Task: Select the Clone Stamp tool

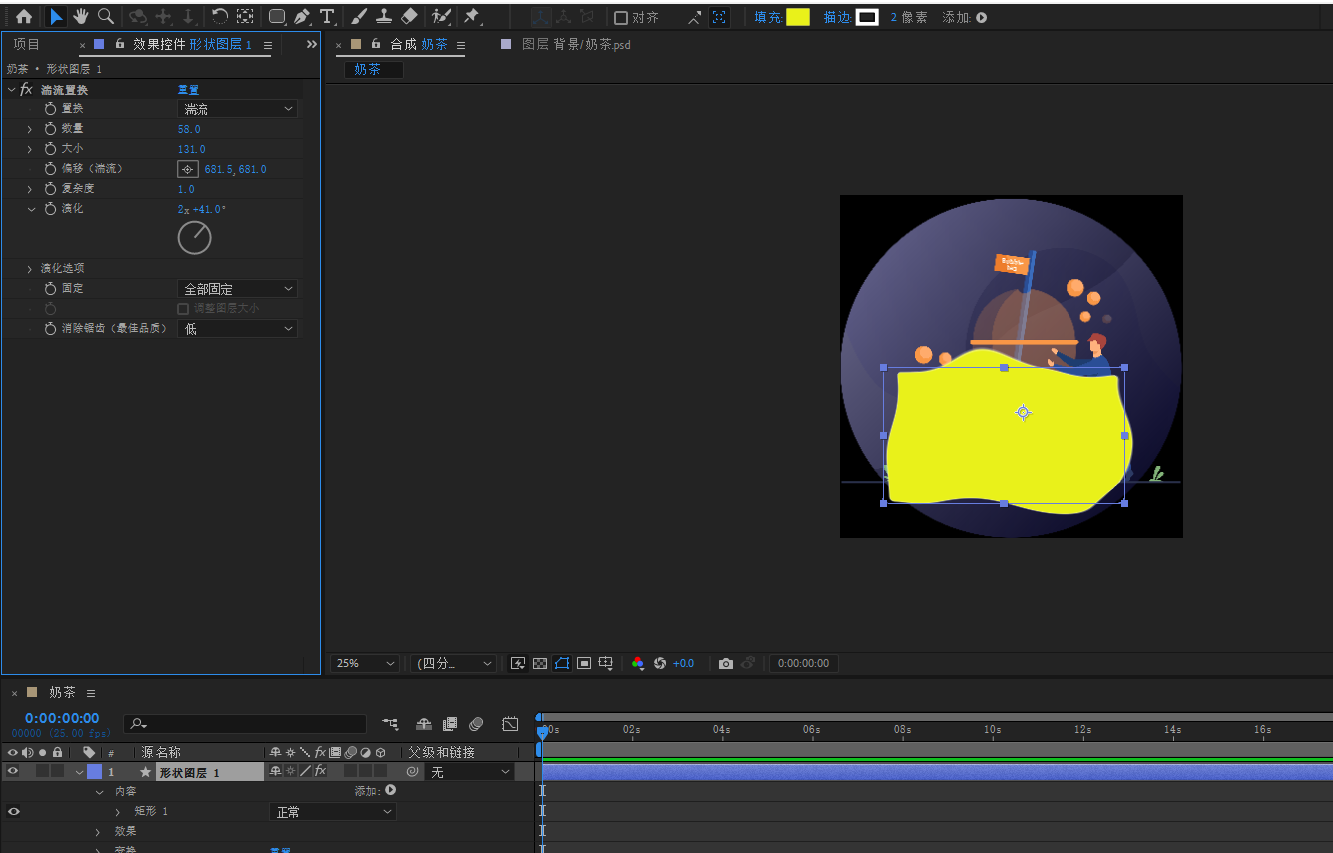Action: tap(383, 17)
